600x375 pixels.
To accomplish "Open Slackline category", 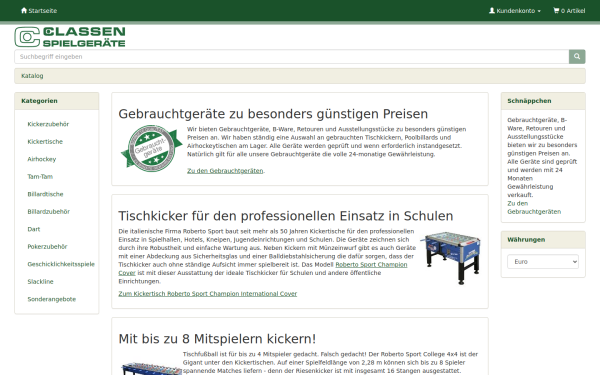I will pyautogui.click(x=41, y=282).
